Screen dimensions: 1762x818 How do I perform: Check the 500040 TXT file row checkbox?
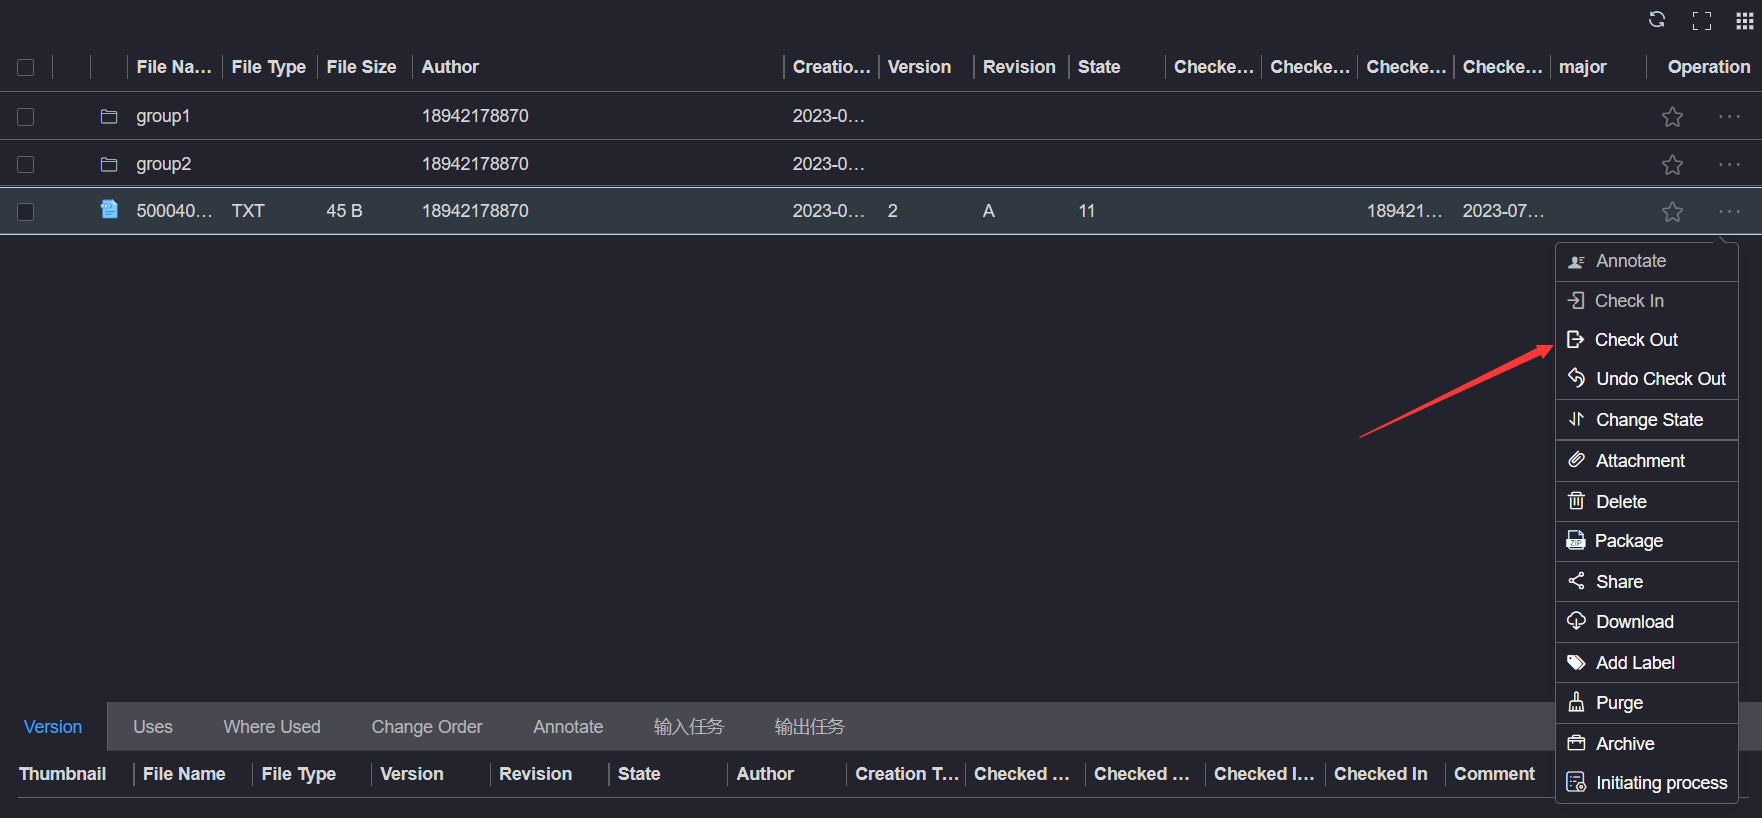click(x=26, y=212)
